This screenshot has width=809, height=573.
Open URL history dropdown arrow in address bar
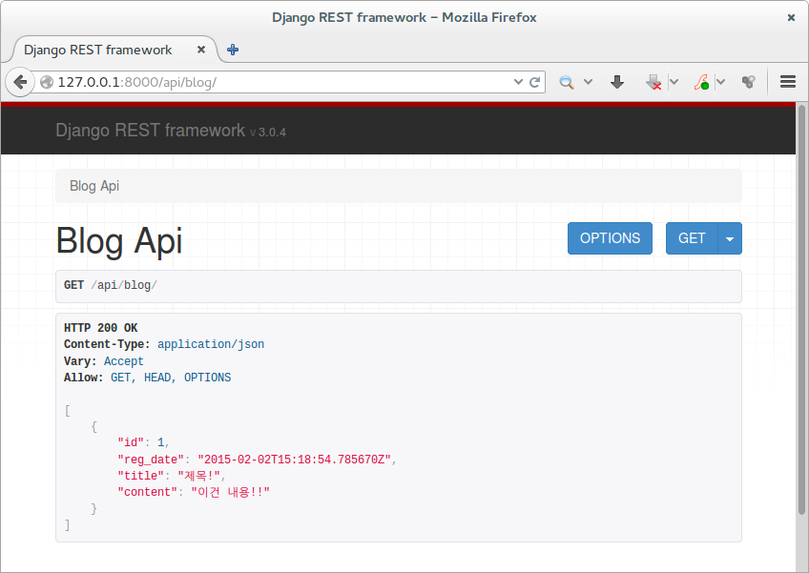point(518,82)
